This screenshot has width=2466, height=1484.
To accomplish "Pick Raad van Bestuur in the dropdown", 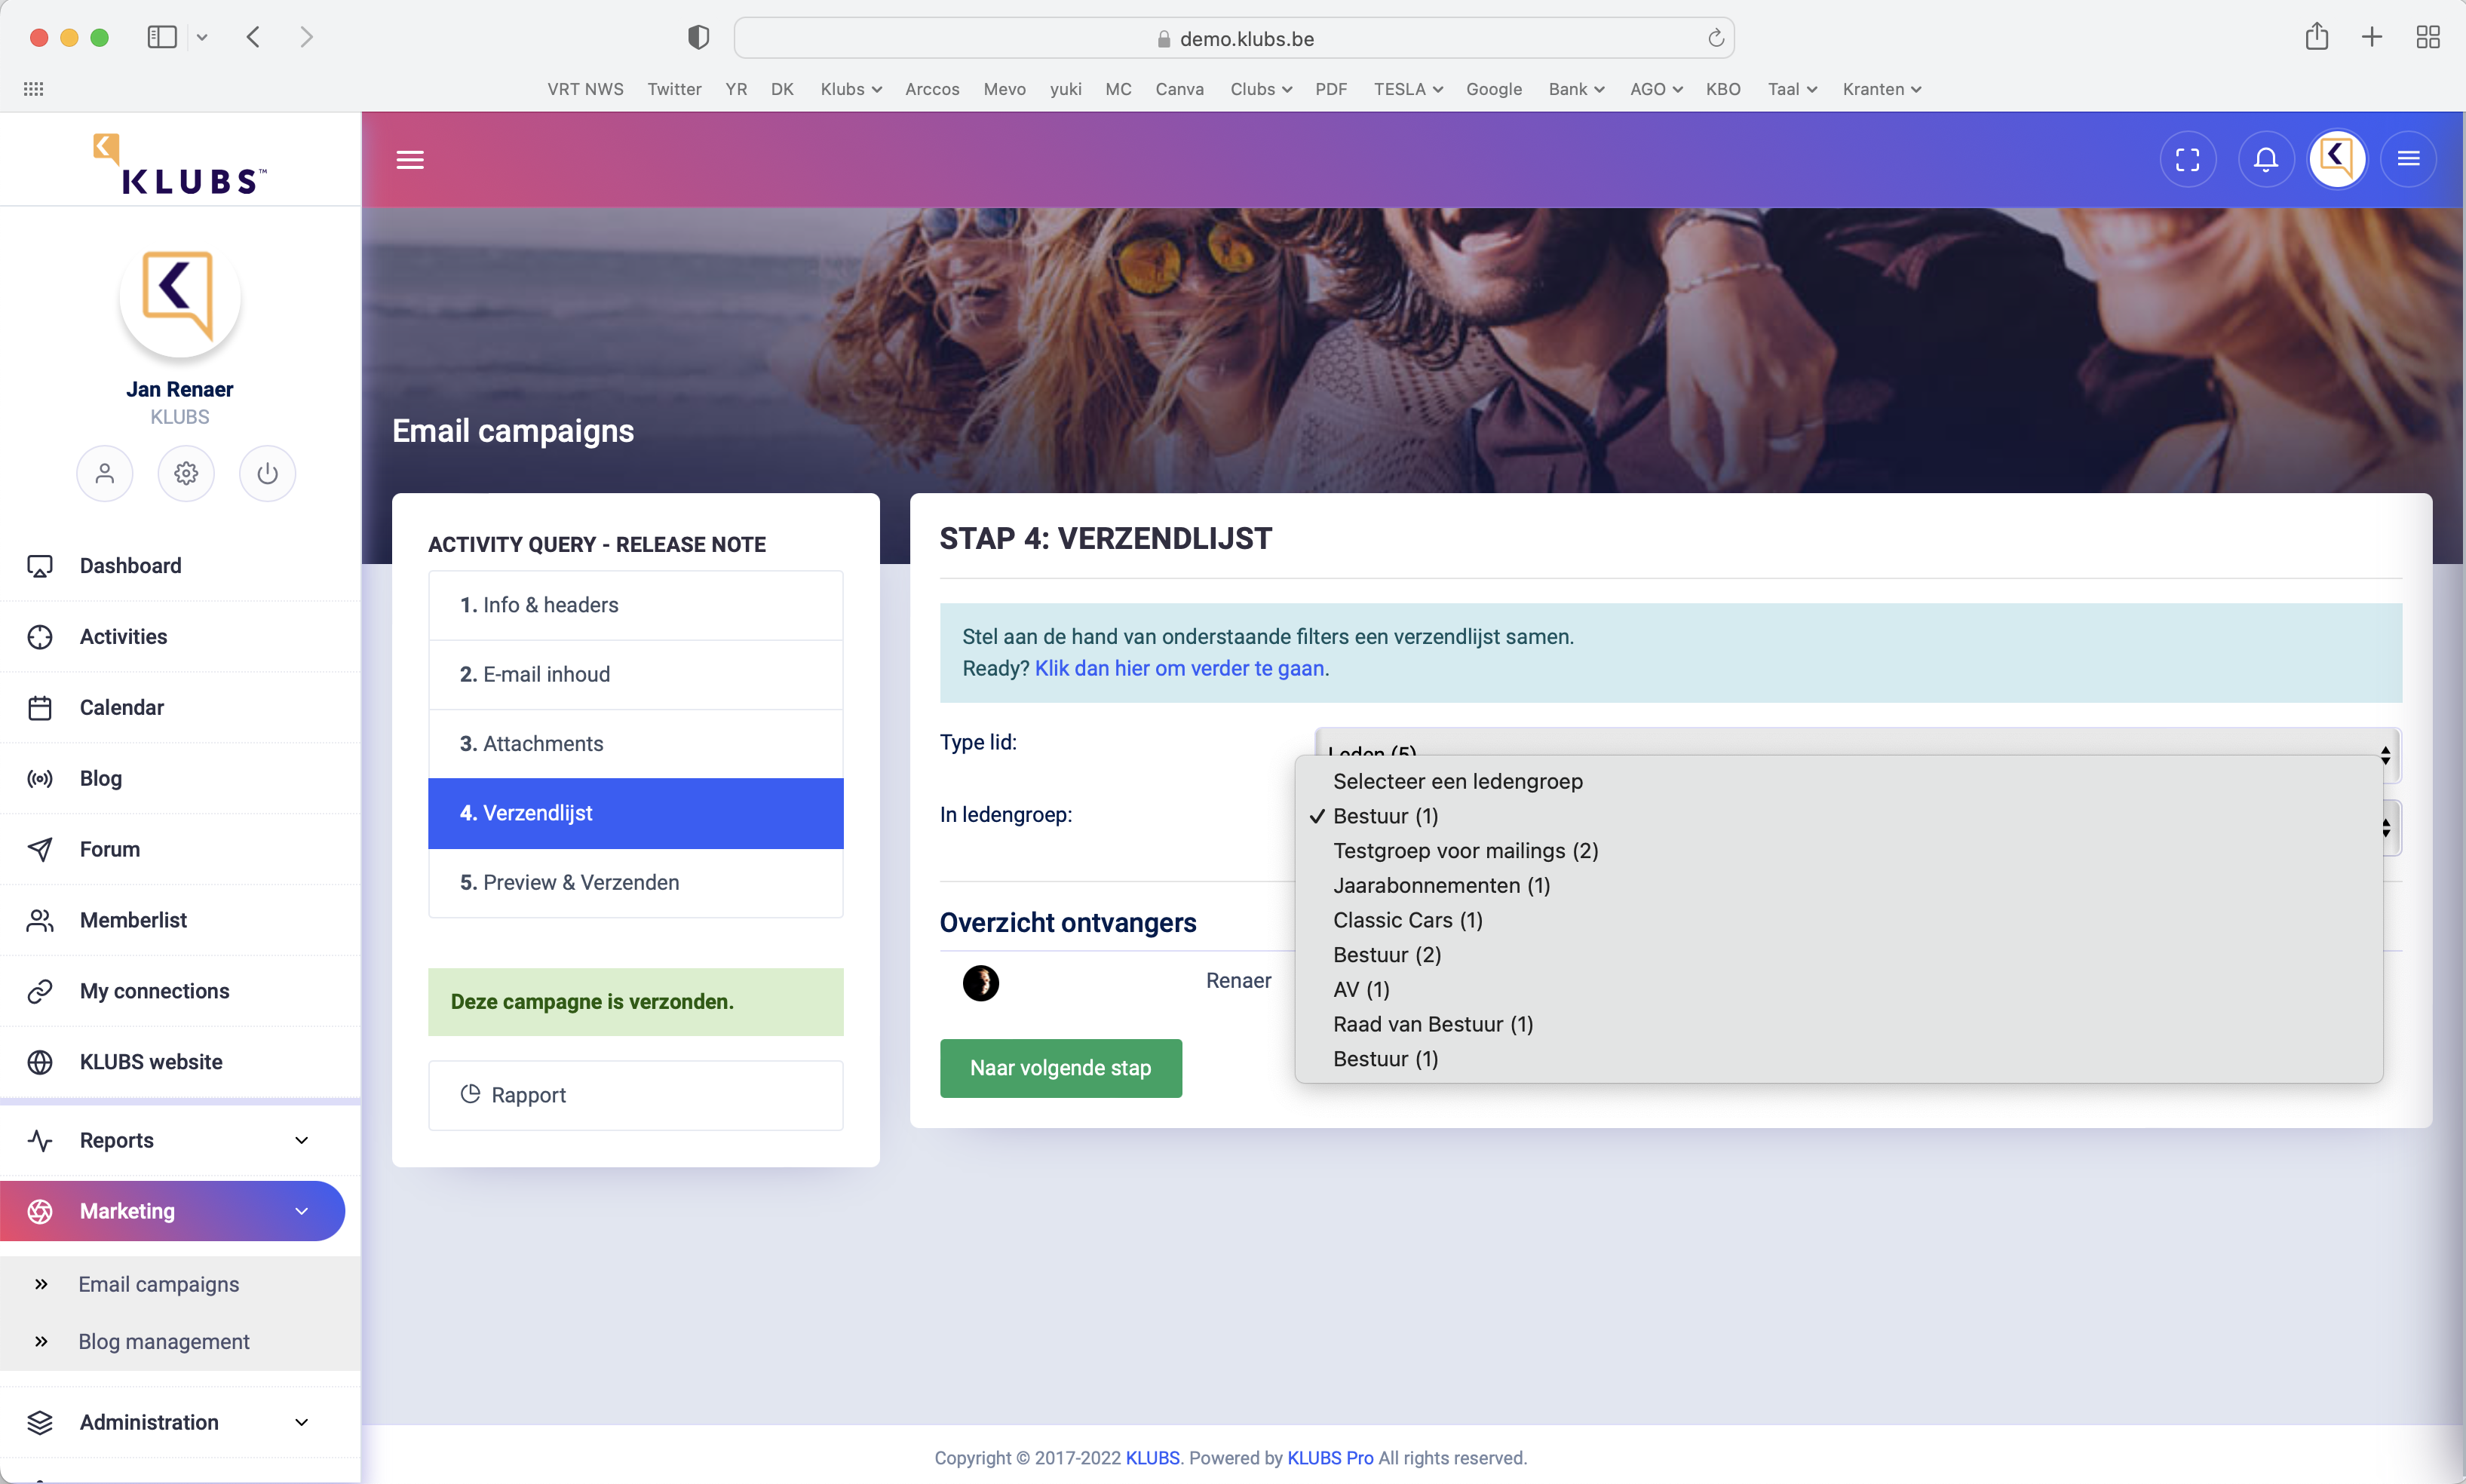I will (x=1432, y=1024).
